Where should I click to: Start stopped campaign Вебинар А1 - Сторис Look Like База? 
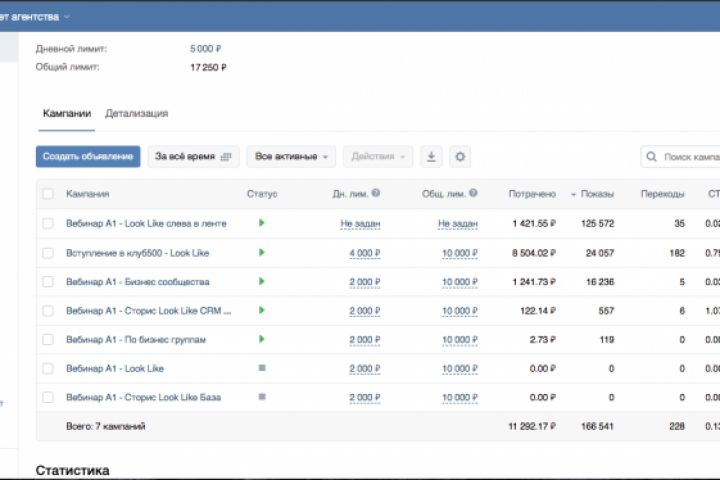262,396
